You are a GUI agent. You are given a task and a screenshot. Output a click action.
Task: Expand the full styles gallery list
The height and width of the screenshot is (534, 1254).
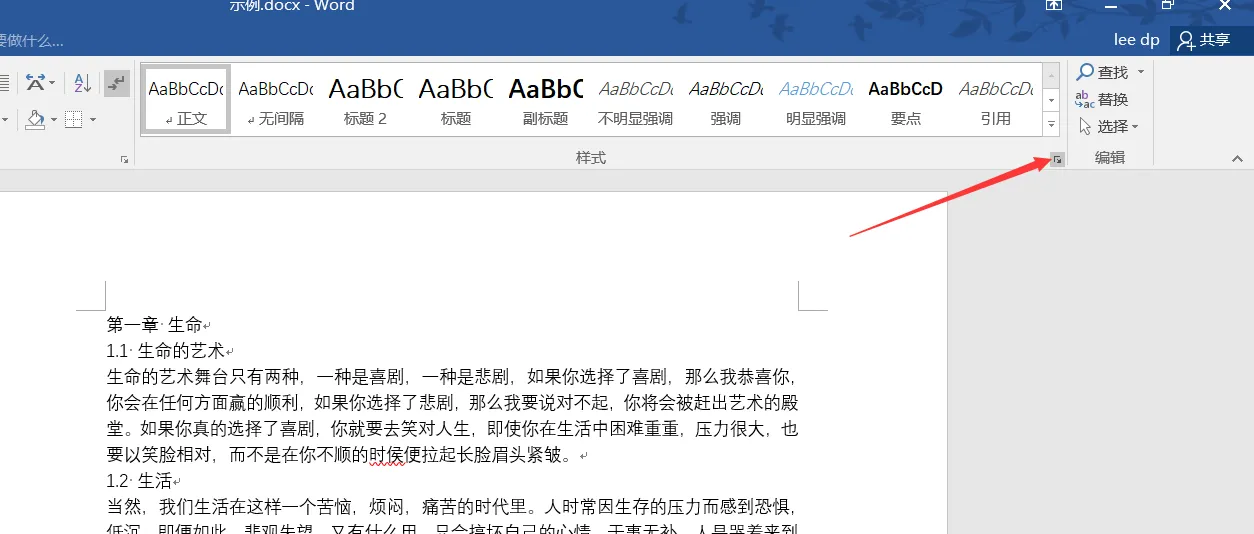tap(1051, 124)
